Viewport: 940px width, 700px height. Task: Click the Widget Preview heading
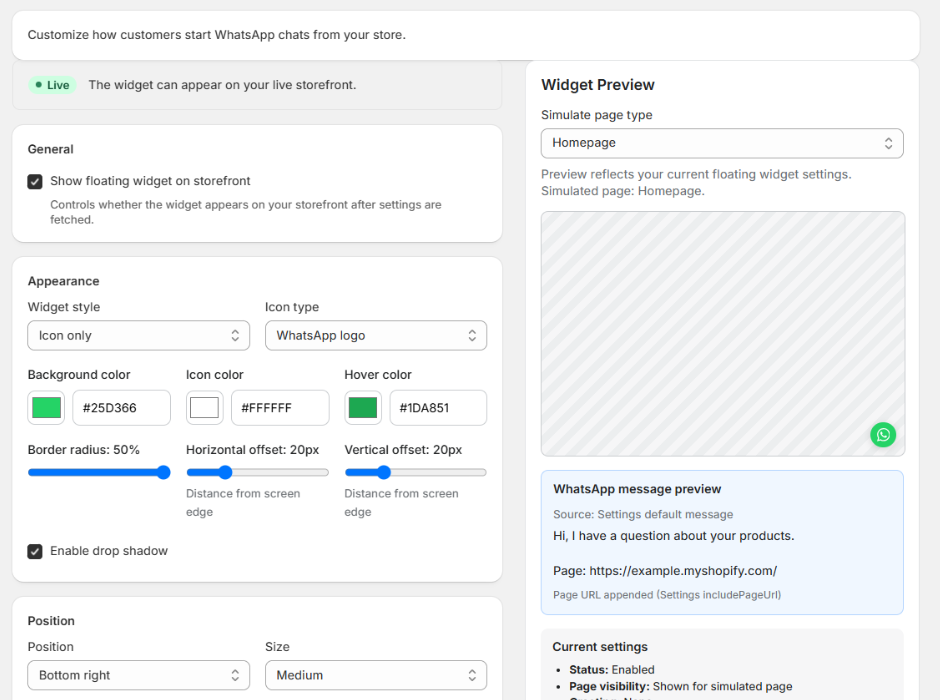click(x=598, y=85)
